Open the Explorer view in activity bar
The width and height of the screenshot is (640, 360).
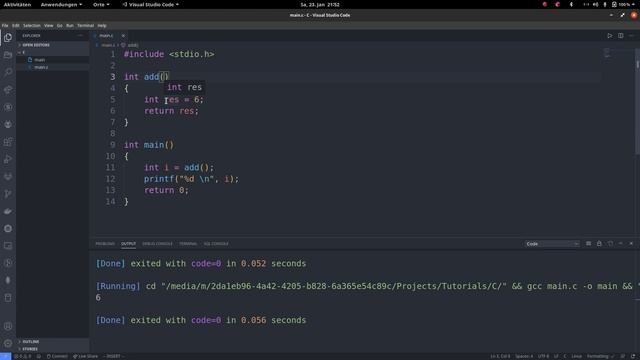pos(8,38)
